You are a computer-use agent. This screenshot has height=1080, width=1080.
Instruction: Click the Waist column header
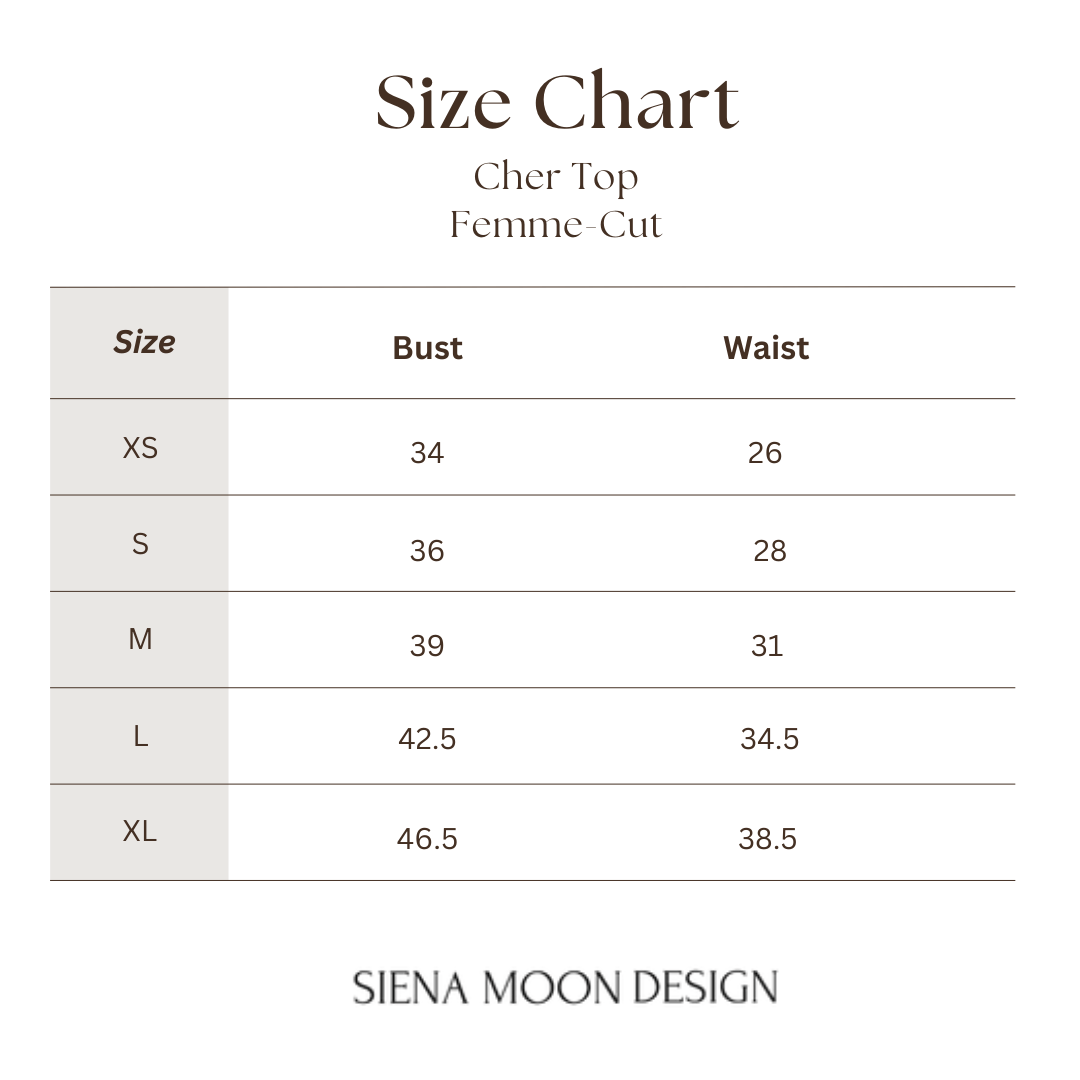point(766,348)
